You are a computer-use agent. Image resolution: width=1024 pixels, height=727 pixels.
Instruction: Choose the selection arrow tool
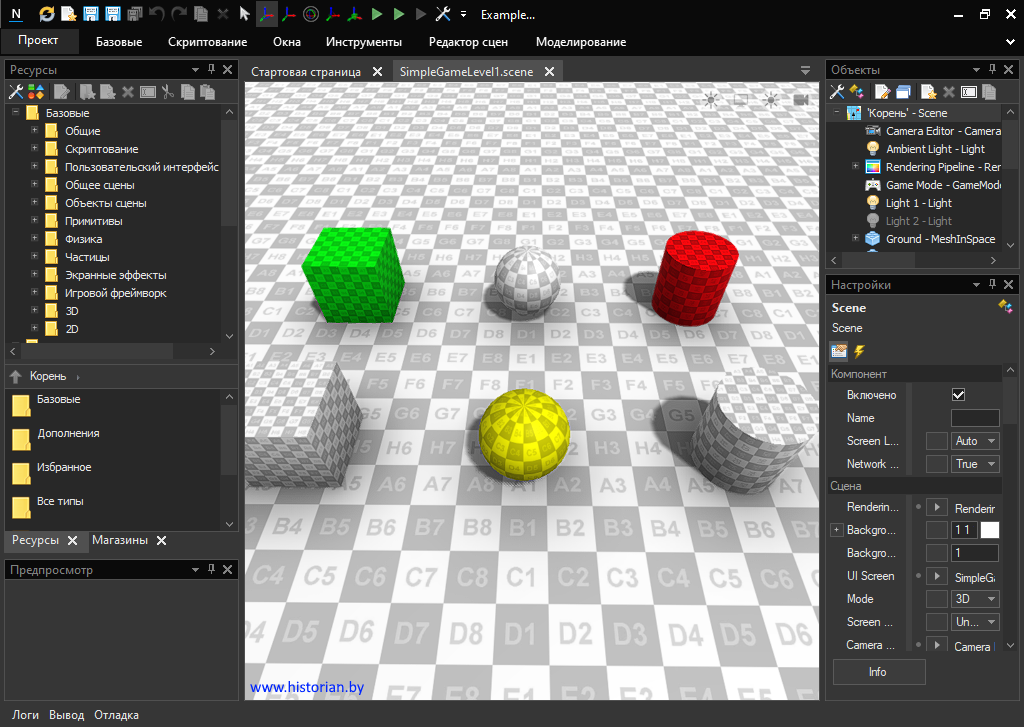click(x=244, y=15)
